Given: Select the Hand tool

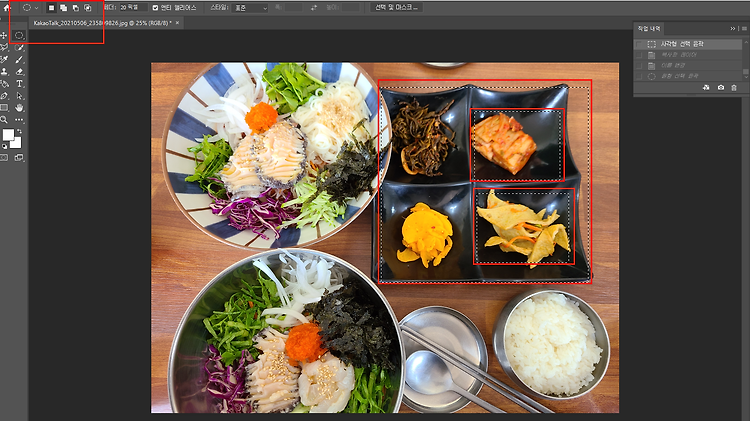Looking at the screenshot, I should pos(19,108).
